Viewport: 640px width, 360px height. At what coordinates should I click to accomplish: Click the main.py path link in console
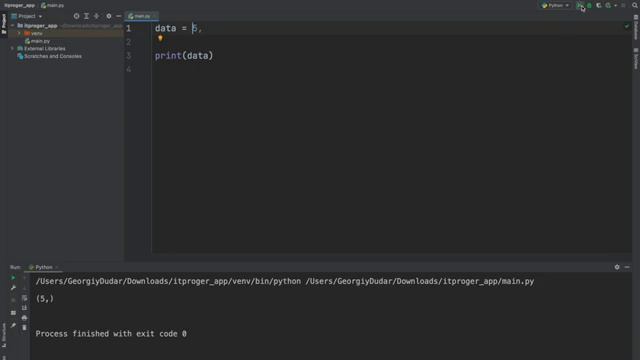(x=420, y=281)
